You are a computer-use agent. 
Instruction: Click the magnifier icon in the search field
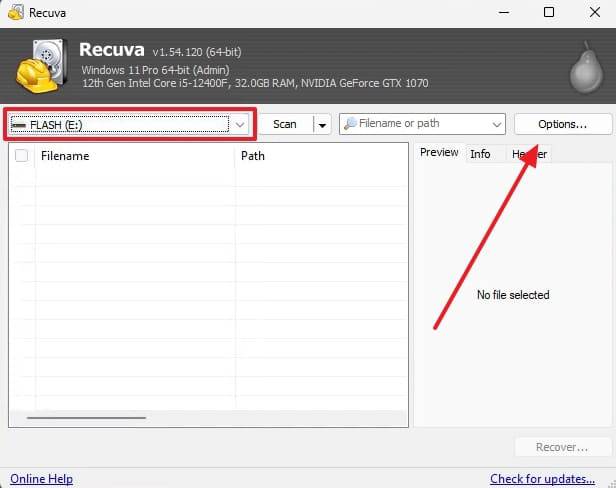(x=350, y=123)
